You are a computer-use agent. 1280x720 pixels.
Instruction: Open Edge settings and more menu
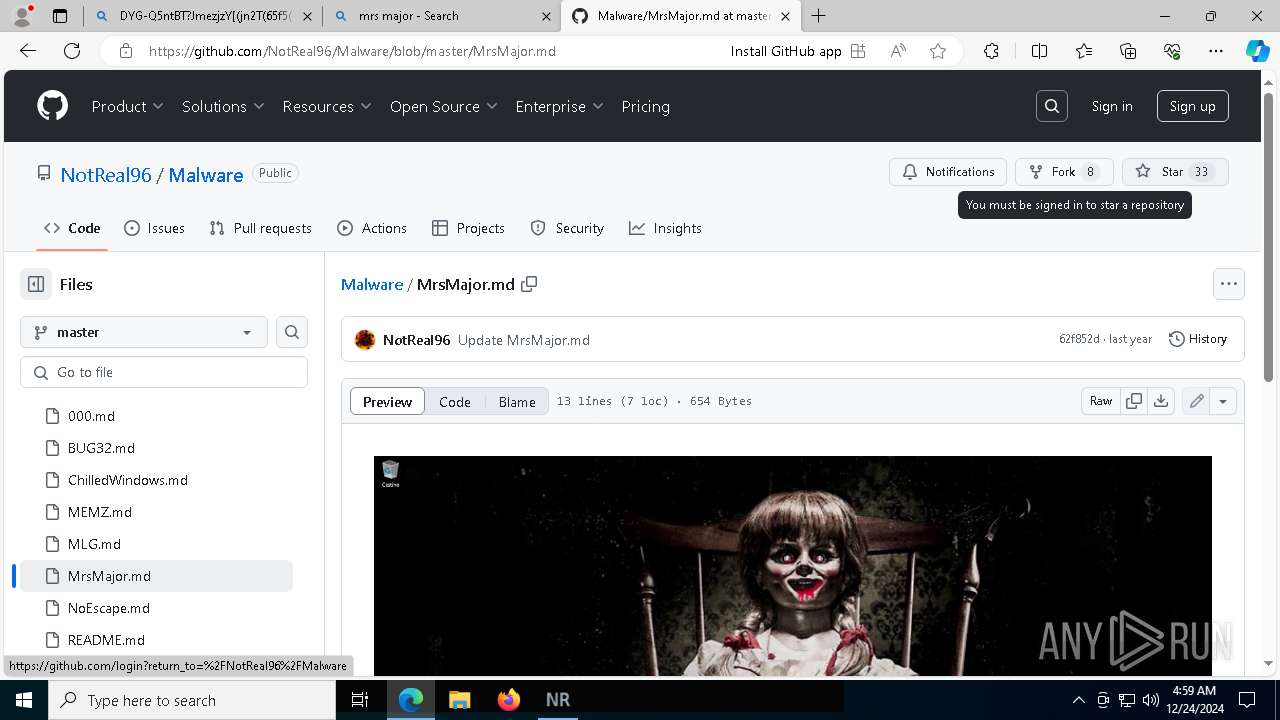[x=1216, y=51]
